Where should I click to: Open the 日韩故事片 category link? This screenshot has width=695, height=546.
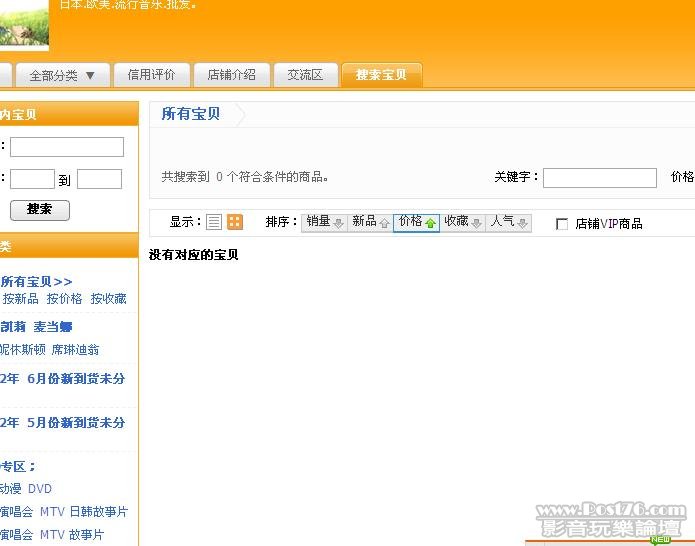coord(98,512)
